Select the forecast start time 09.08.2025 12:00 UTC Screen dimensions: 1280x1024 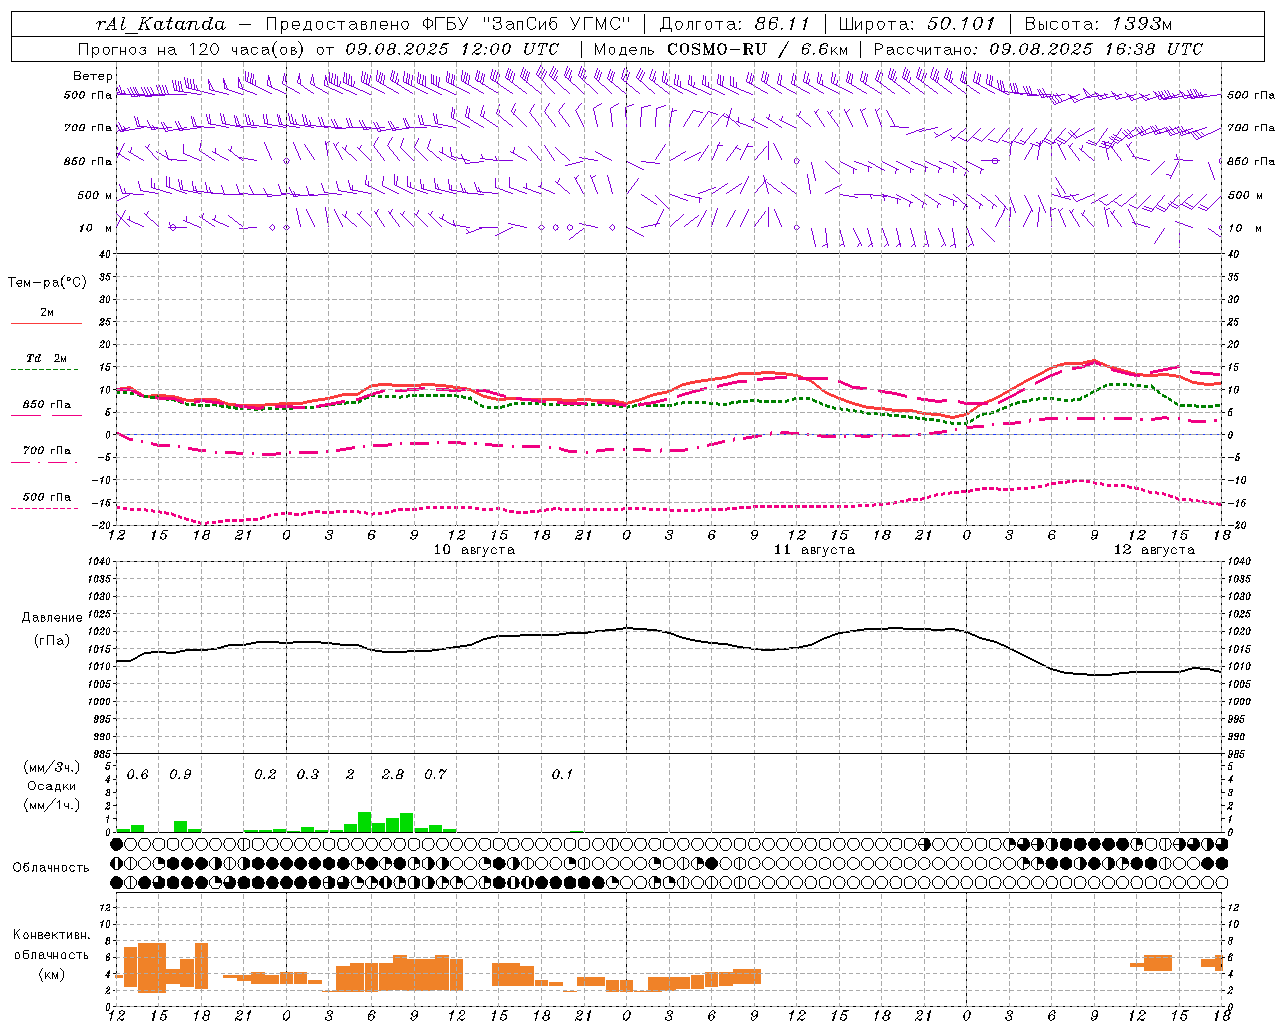[452, 49]
